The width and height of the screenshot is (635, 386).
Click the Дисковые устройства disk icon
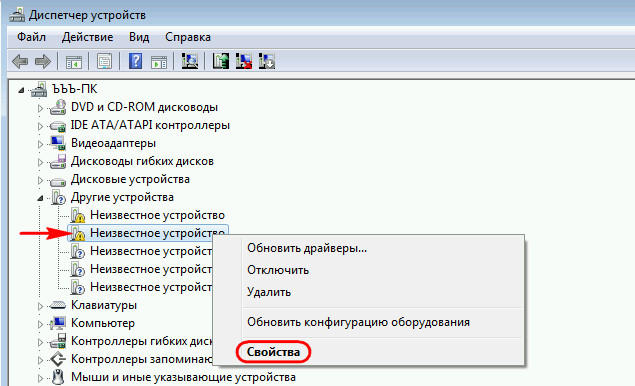tap(58, 181)
